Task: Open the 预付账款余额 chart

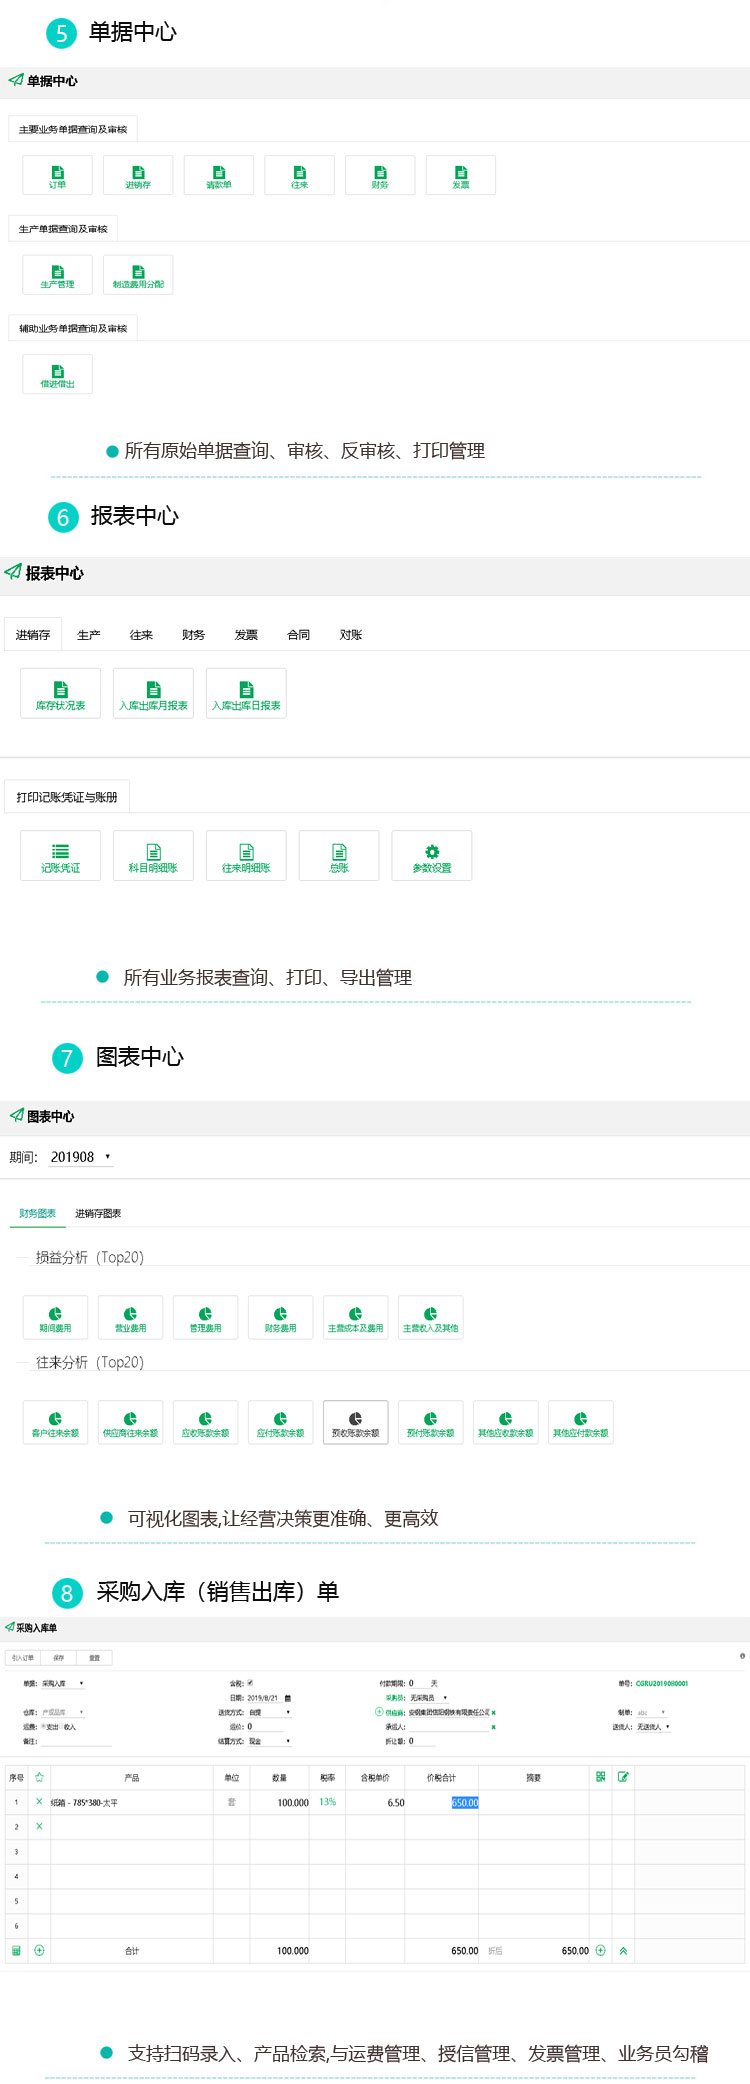Action: tap(430, 1422)
